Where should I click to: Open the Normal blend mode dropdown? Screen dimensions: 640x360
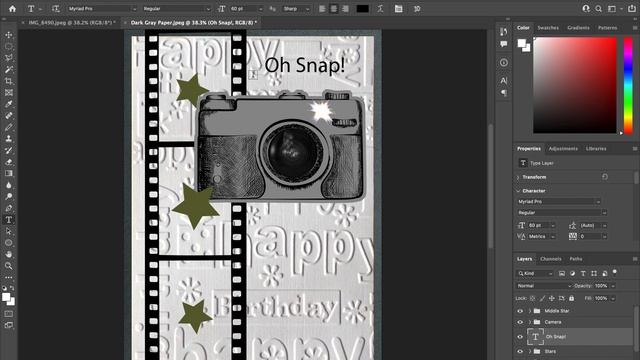[x=544, y=286]
